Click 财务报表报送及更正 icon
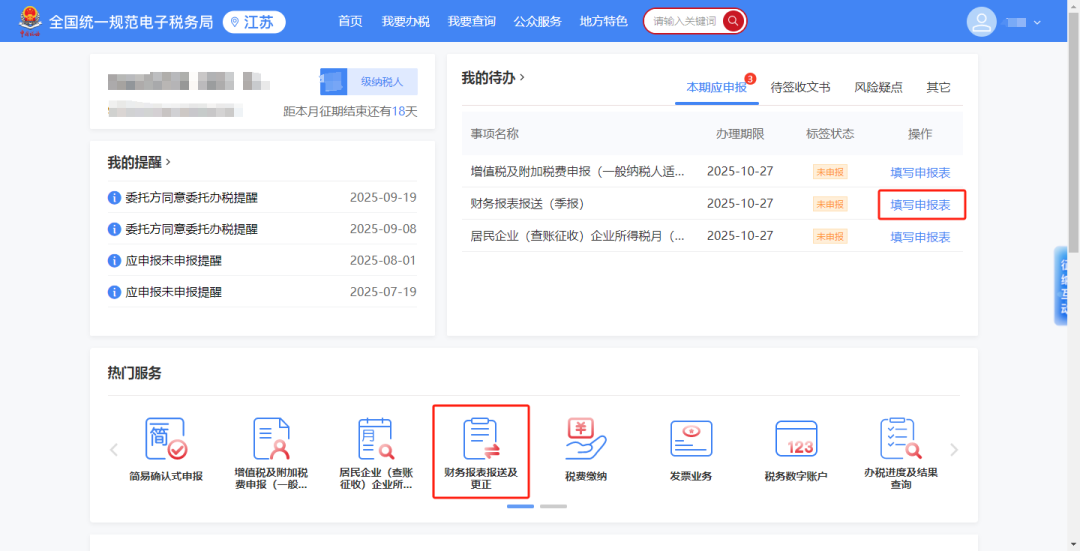The width and height of the screenshot is (1080, 551). coord(481,440)
